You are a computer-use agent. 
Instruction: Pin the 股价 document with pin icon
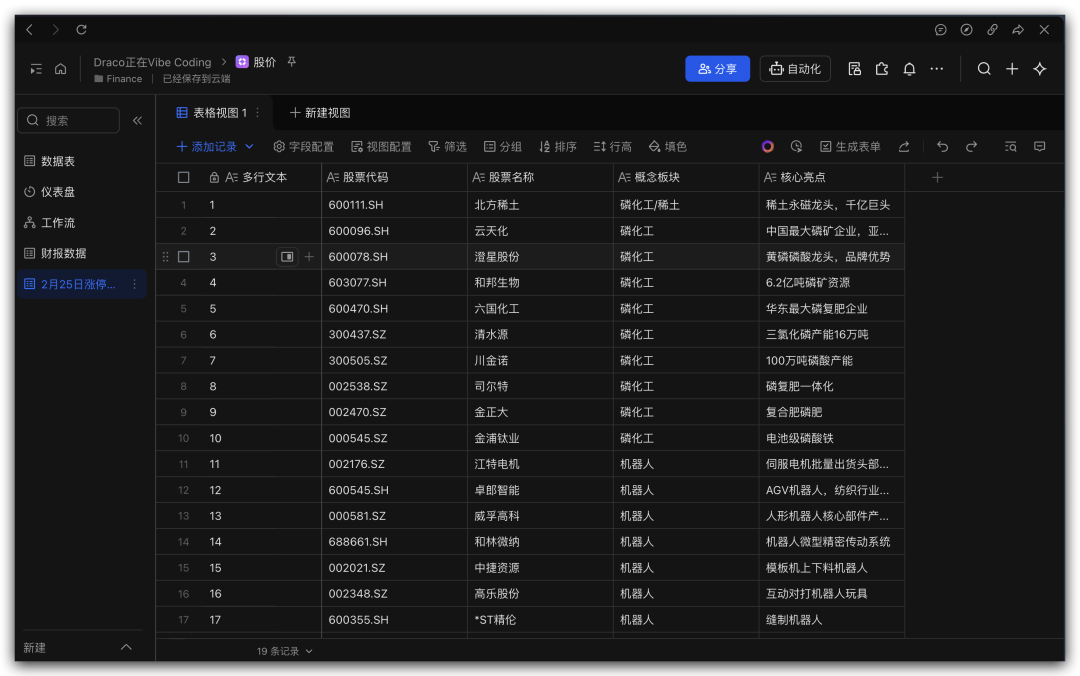tap(292, 62)
